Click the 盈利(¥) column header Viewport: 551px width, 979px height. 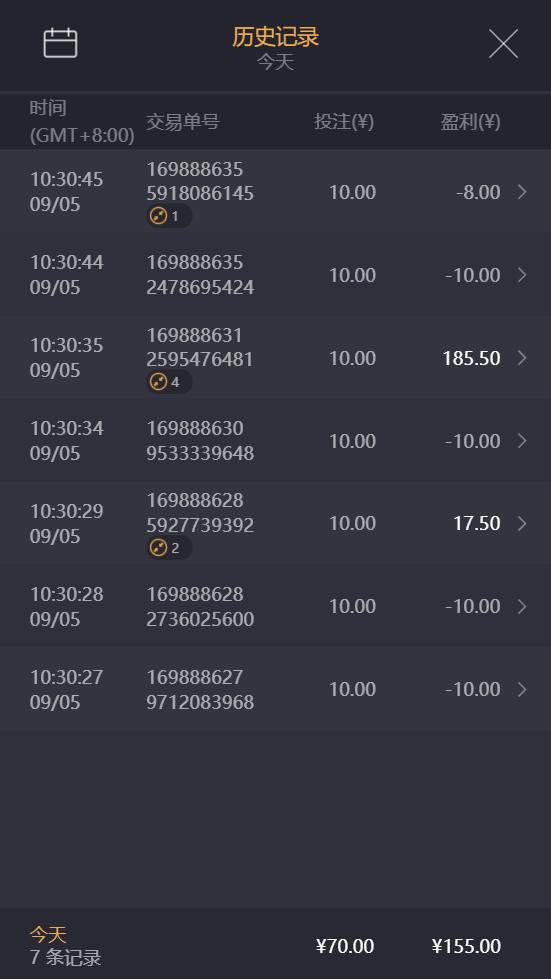(471, 122)
